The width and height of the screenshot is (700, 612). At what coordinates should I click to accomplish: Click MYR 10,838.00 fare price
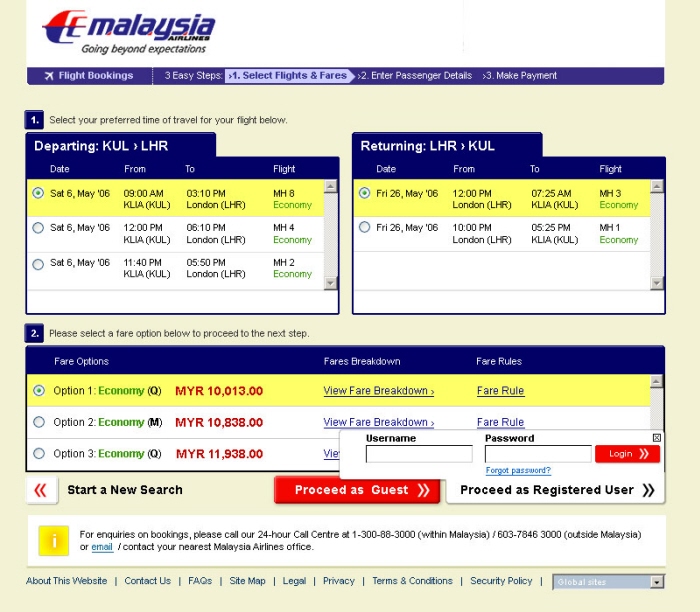pyautogui.click(x=219, y=422)
